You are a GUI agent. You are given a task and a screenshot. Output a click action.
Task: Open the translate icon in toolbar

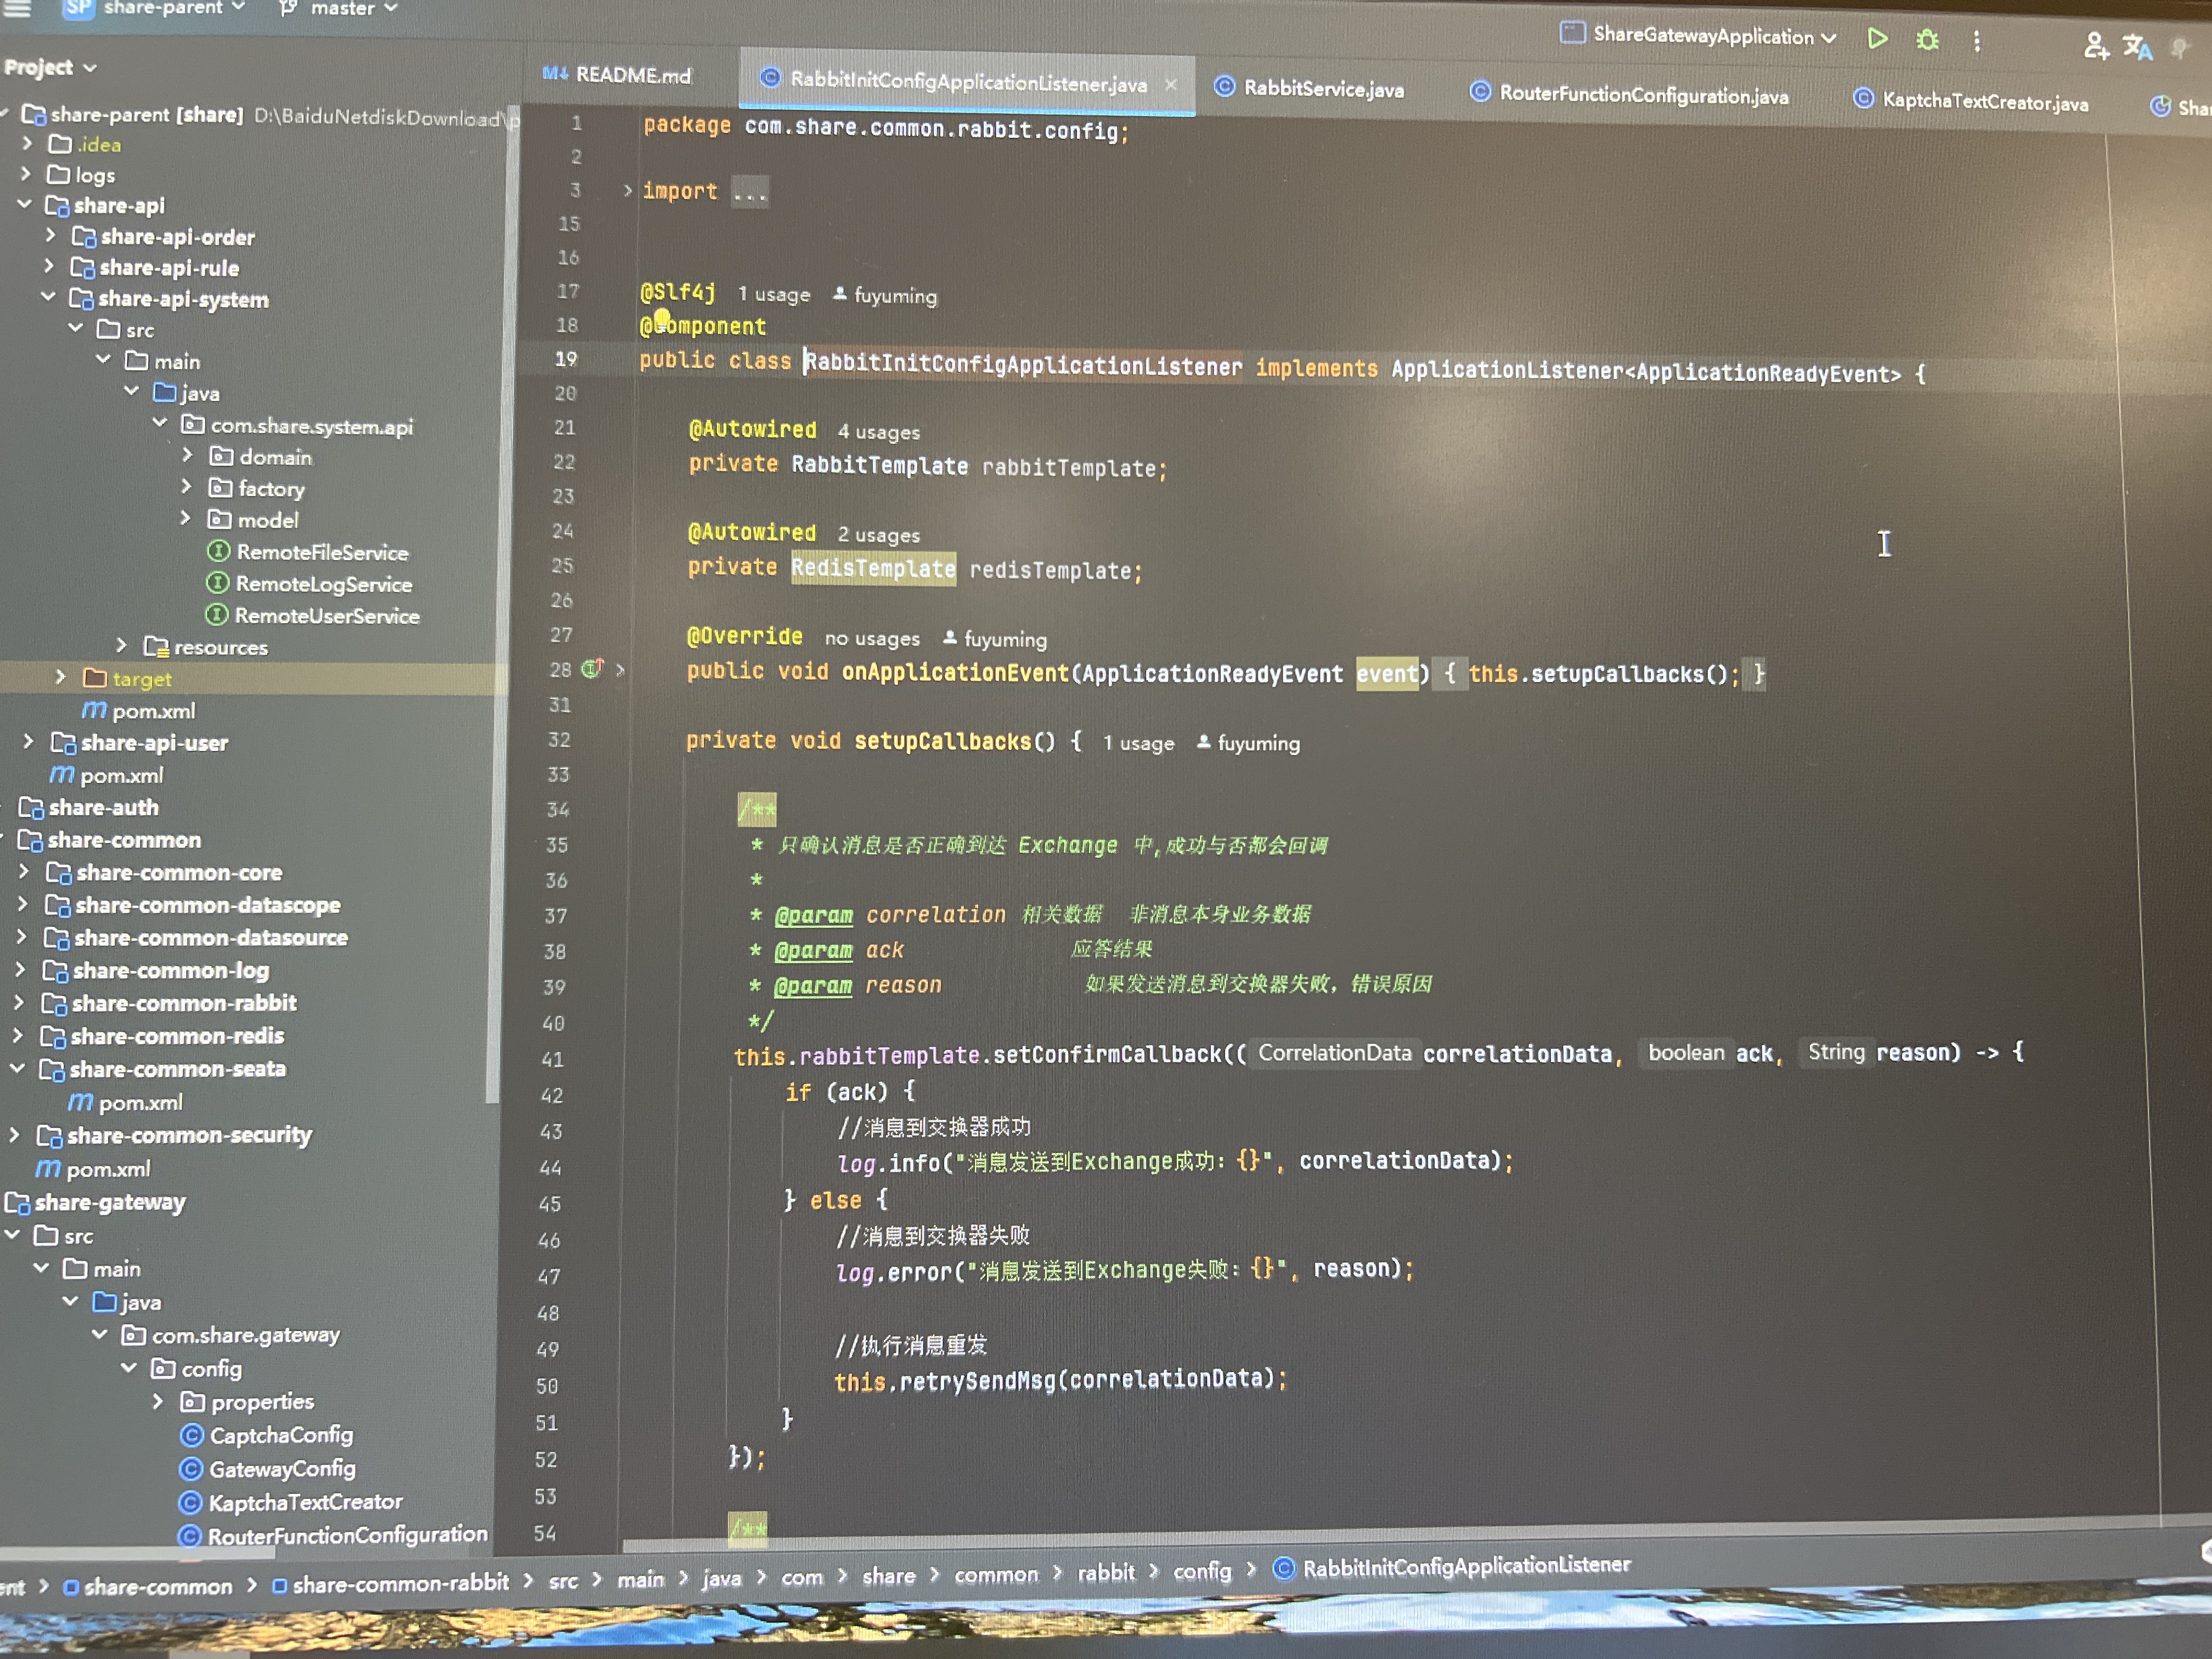tap(2137, 47)
